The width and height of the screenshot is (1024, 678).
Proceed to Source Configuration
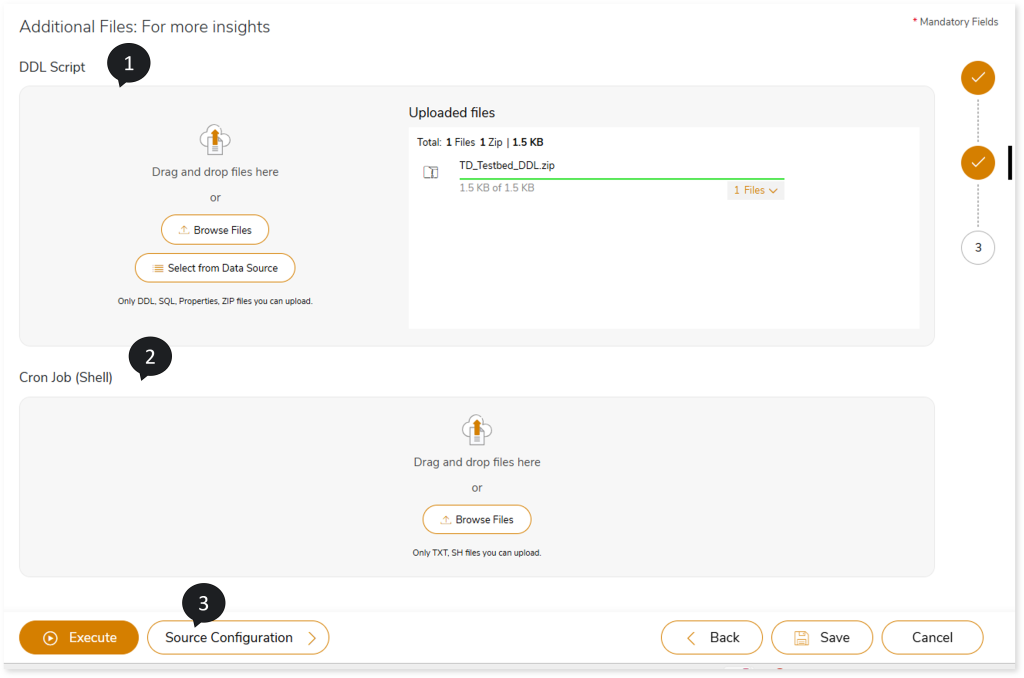[238, 638]
